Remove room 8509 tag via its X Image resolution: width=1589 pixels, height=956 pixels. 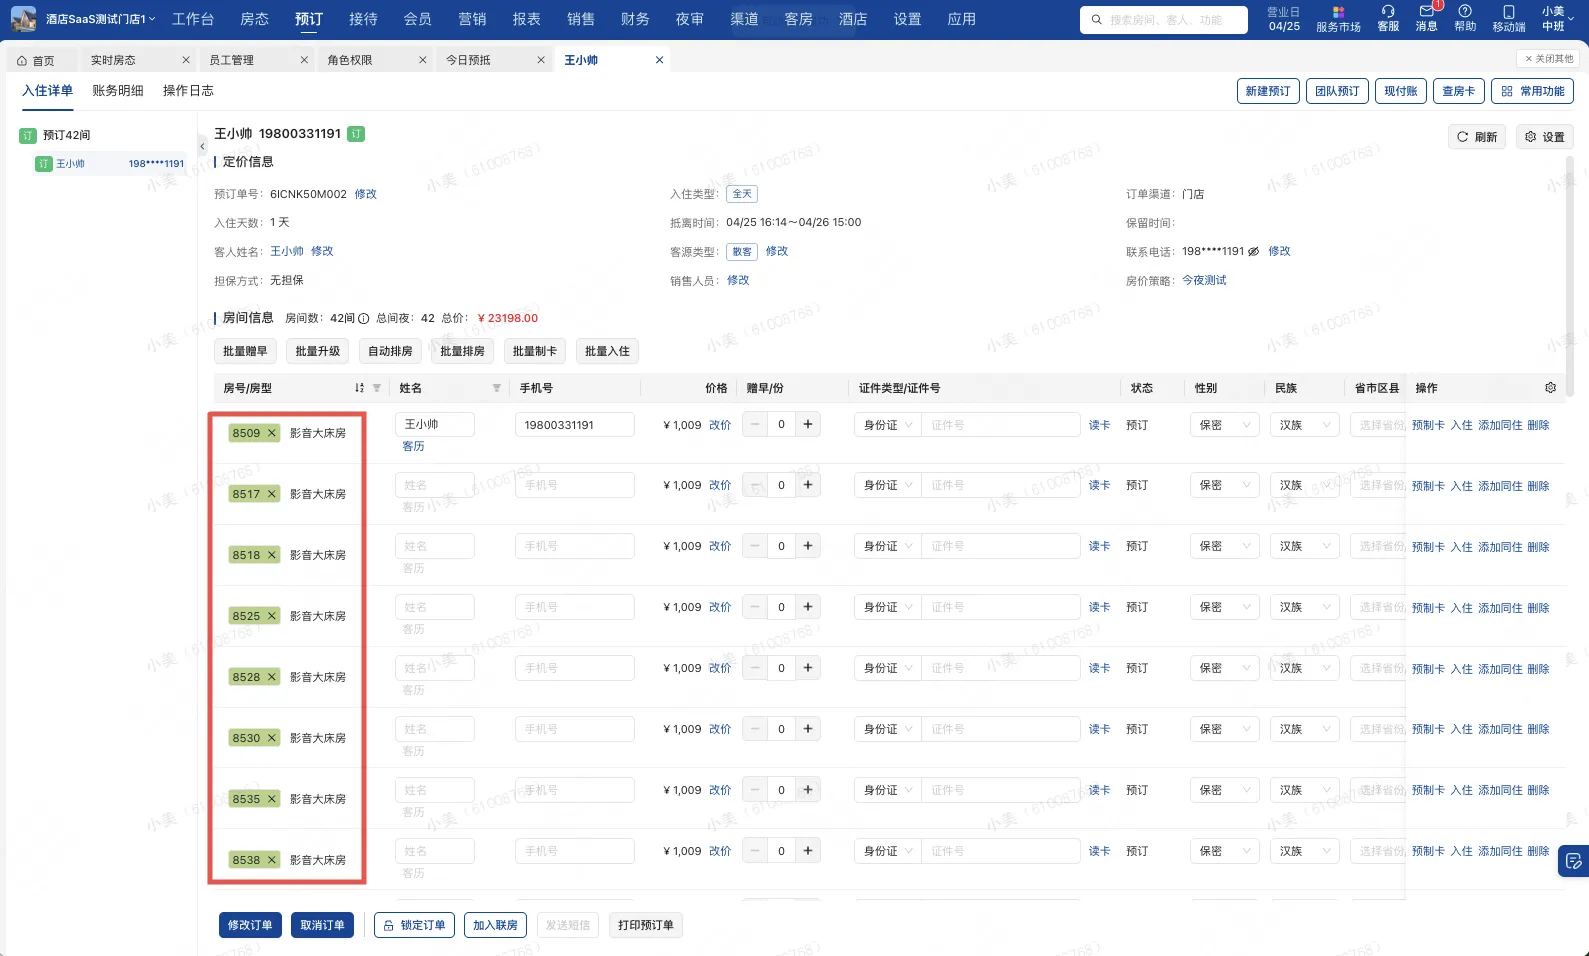tap(271, 433)
